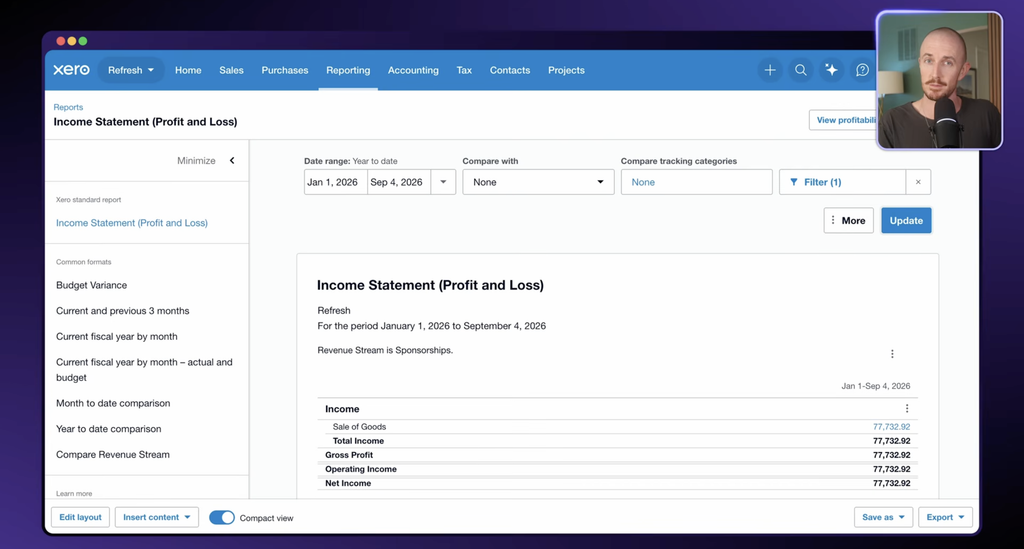Viewport: 1024px width, 549px height.
Task: Select Current fiscal year by month
Action: coord(117,336)
